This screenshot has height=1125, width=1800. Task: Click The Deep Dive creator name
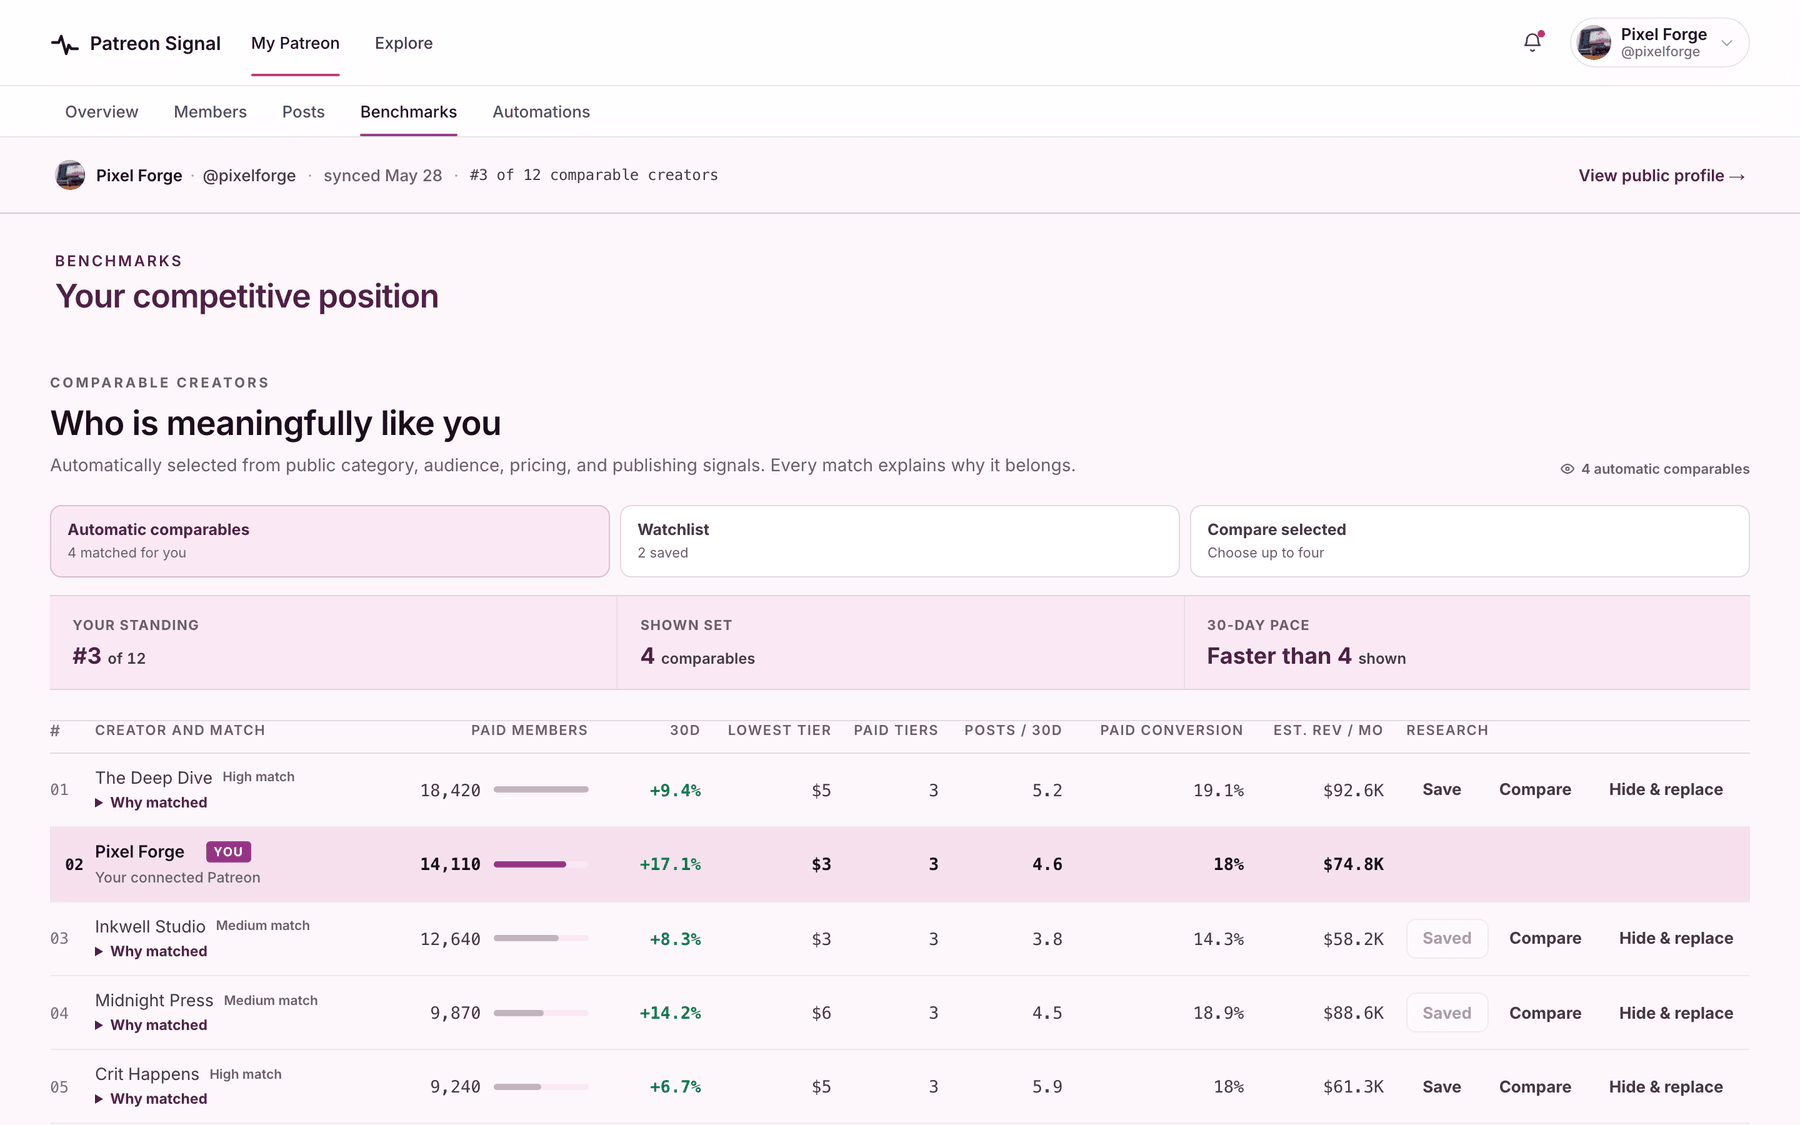pyautogui.click(x=154, y=778)
